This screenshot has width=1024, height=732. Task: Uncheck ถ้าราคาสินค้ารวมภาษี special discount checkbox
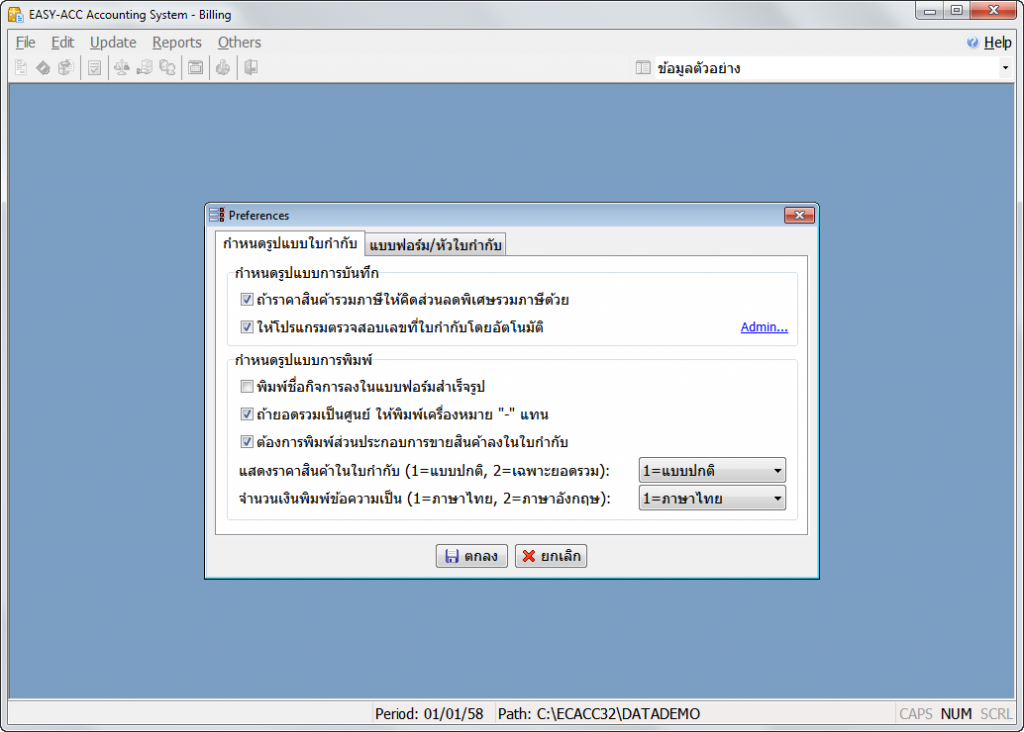(247, 299)
